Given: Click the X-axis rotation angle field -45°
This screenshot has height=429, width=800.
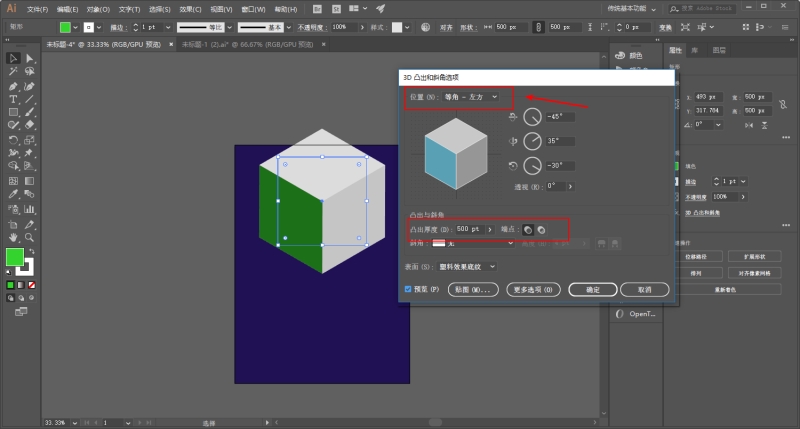Looking at the screenshot, I should (560, 117).
